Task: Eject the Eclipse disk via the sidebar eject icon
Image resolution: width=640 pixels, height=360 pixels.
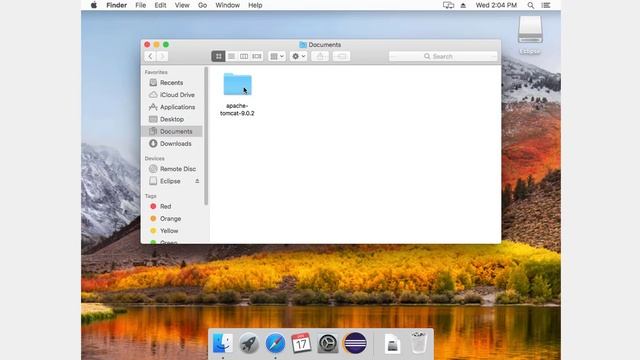Action: [197, 181]
